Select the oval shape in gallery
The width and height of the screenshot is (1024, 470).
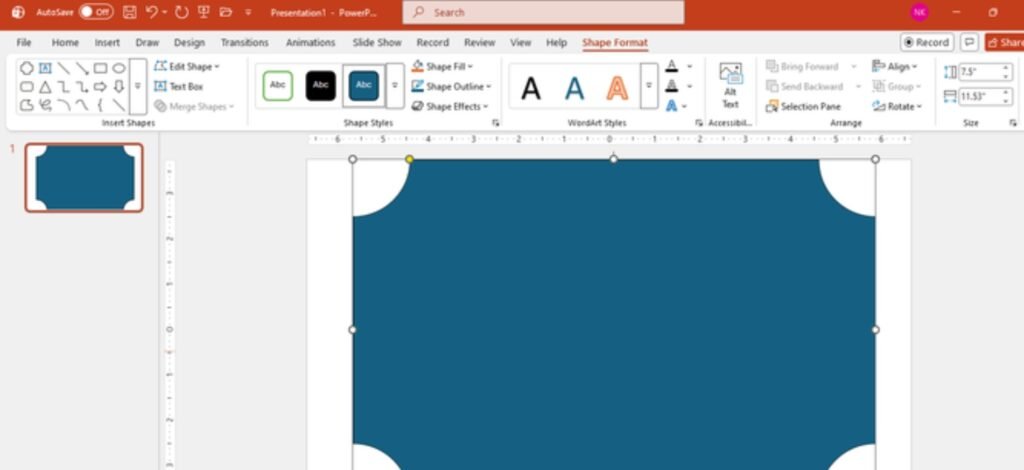[x=118, y=68]
